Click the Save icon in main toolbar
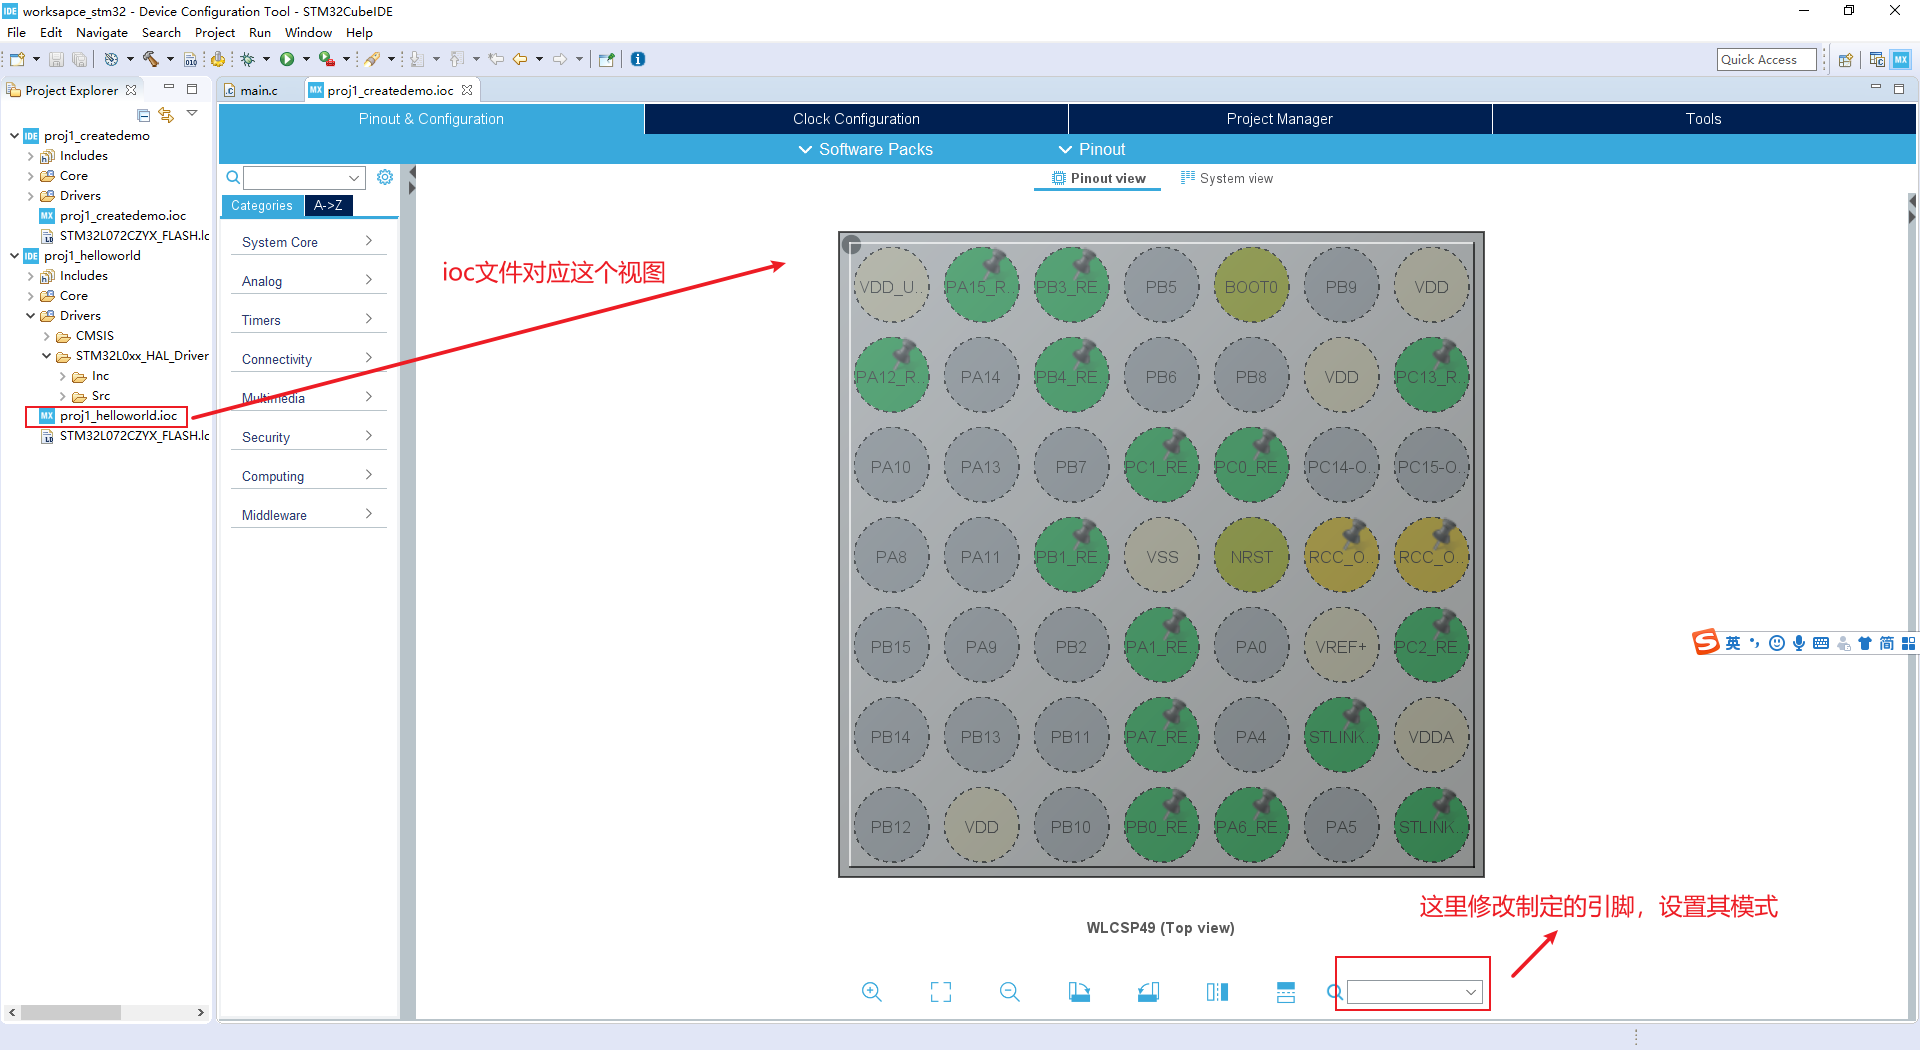The height and width of the screenshot is (1050, 1920). [56, 60]
